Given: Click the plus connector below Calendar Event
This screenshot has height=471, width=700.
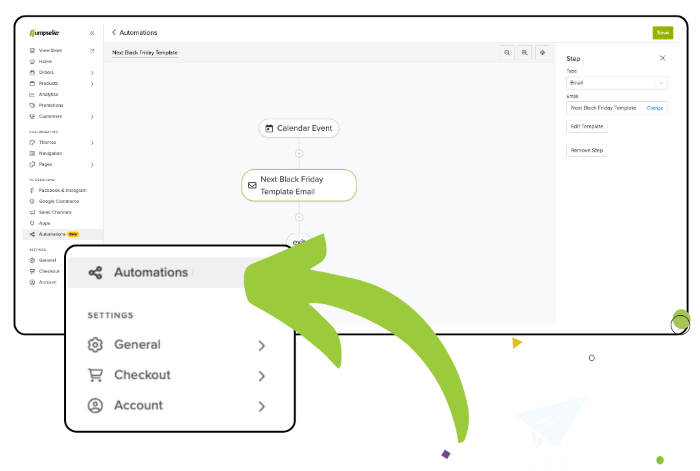Looking at the screenshot, I should (x=298, y=154).
